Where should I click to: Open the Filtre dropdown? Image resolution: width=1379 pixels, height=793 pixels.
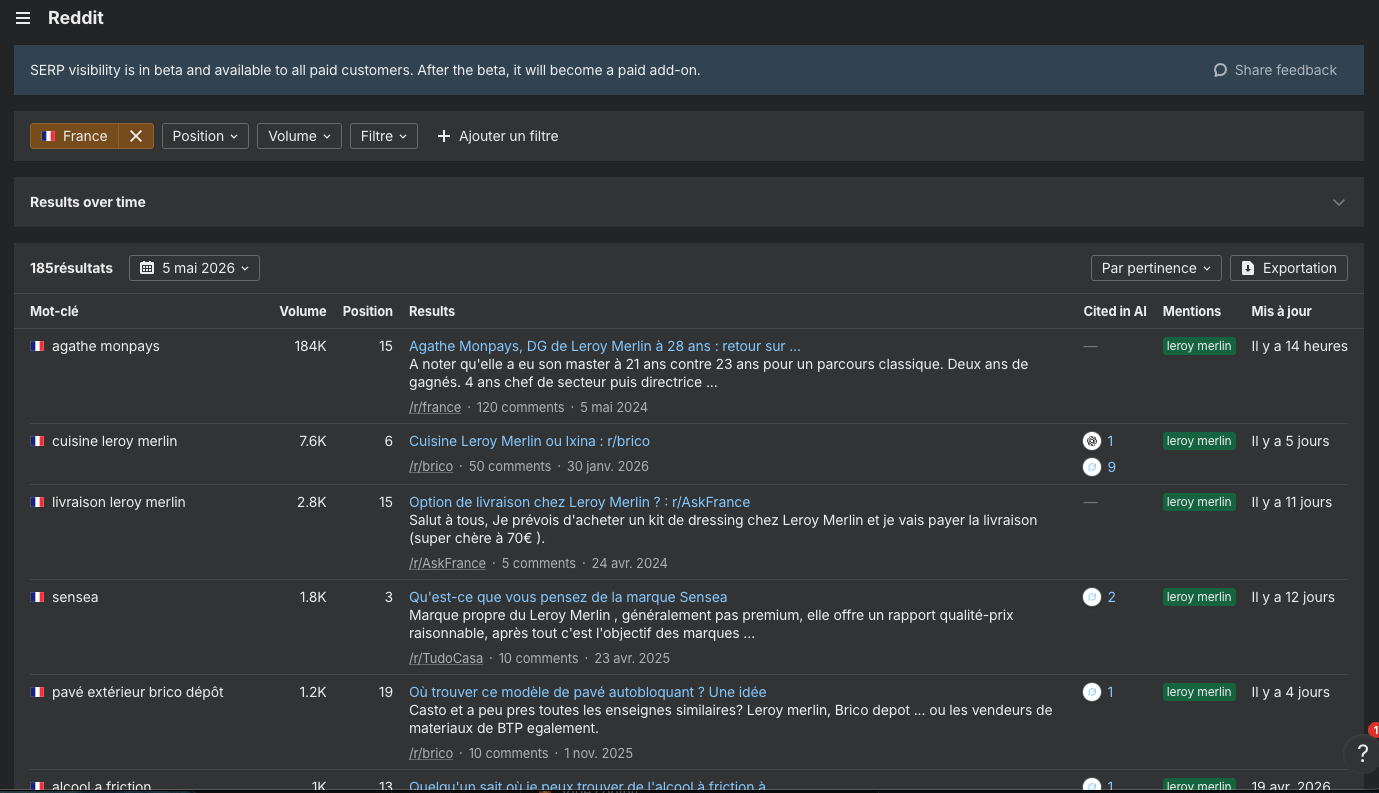[384, 136]
